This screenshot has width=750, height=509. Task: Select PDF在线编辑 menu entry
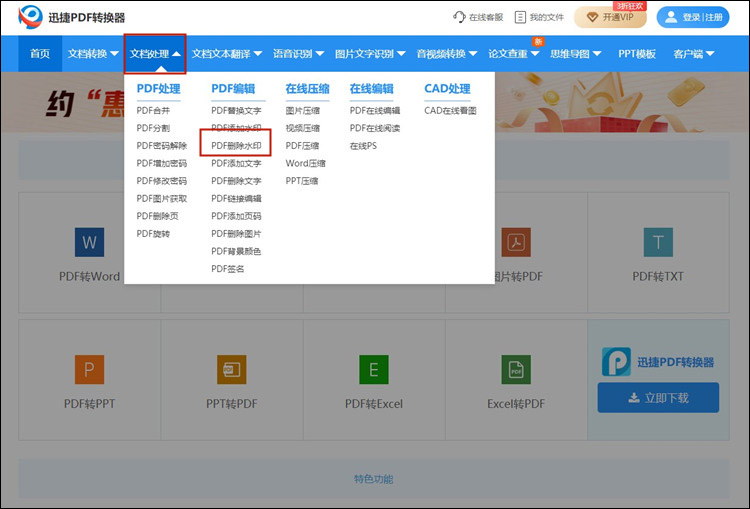pyautogui.click(x=375, y=111)
